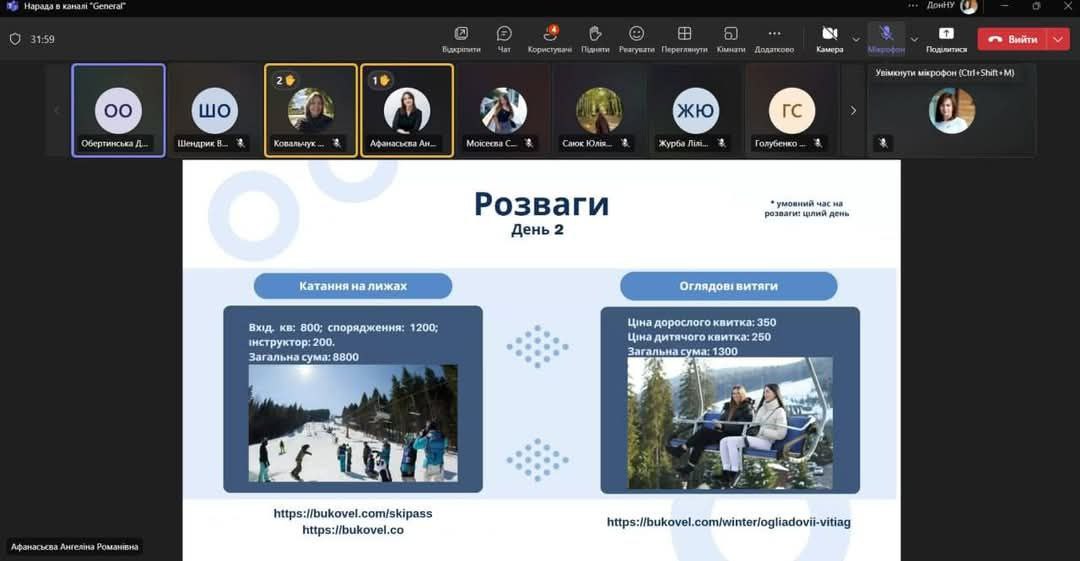The width and height of the screenshot is (1080, 561).
Task: Expand microphone options dropdown arrow
Action: coord(914,39)
